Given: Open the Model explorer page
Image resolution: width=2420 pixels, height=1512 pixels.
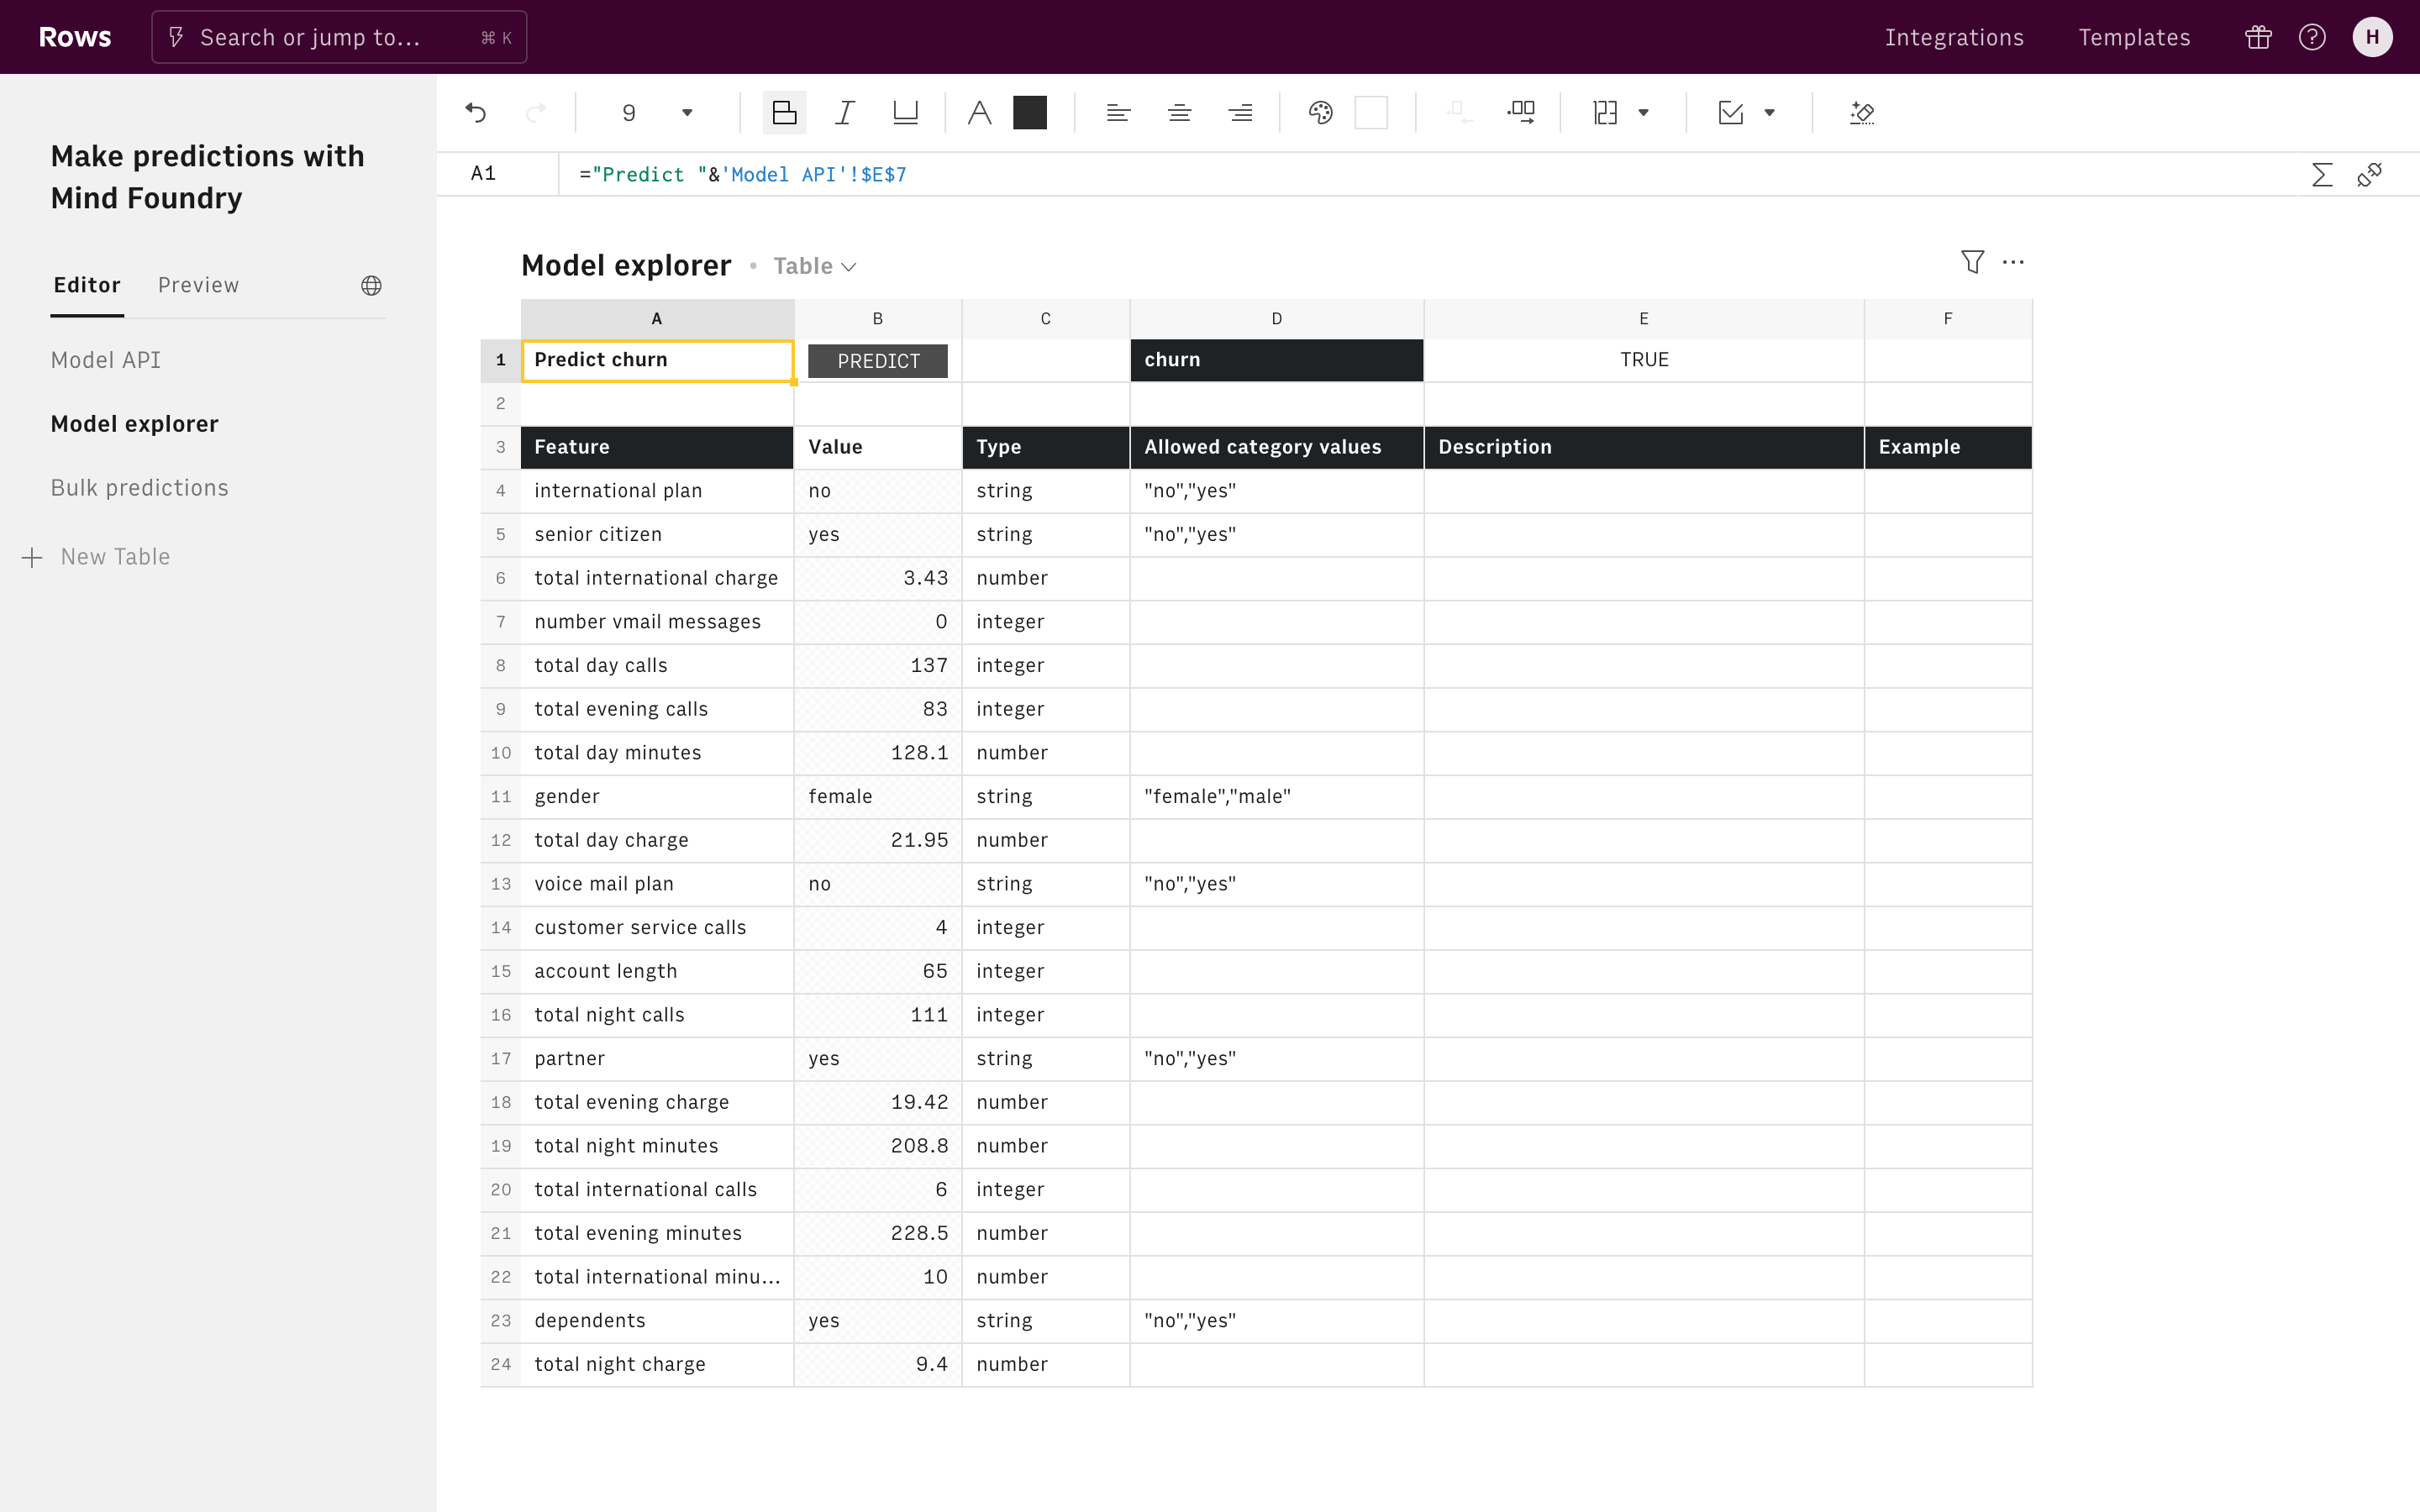Looking at the screenshot, I should (x=134, y=424).
